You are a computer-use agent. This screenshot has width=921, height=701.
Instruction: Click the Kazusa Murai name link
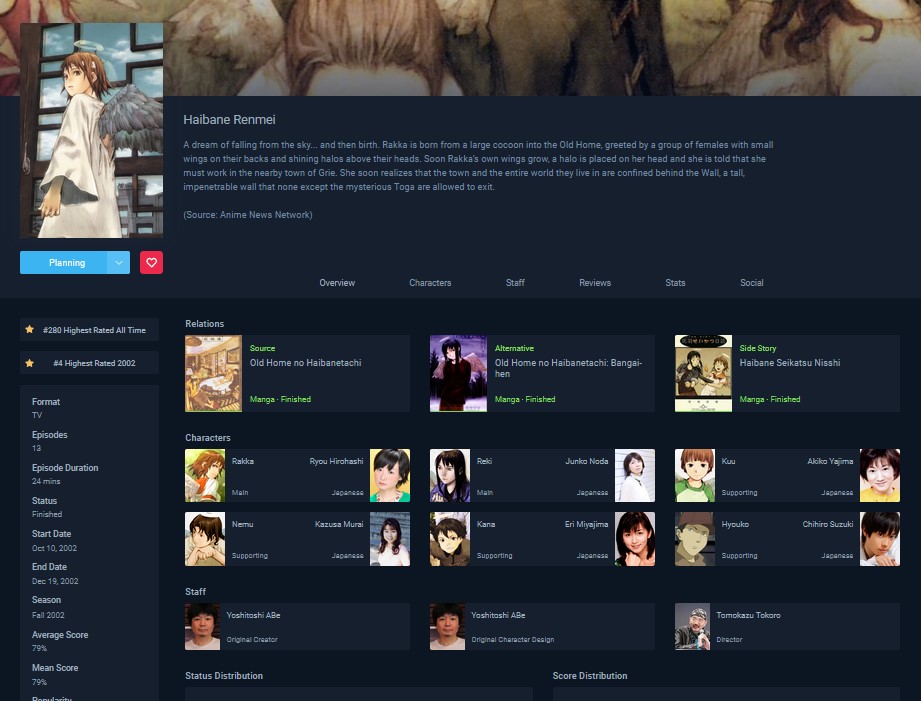click(339, 524)
